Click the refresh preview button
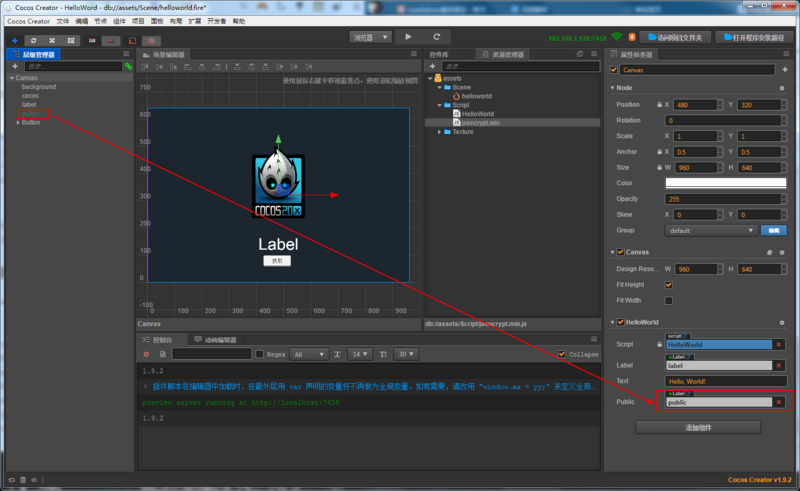The width and height of the screenshot is (800, 491). [437, 37]
